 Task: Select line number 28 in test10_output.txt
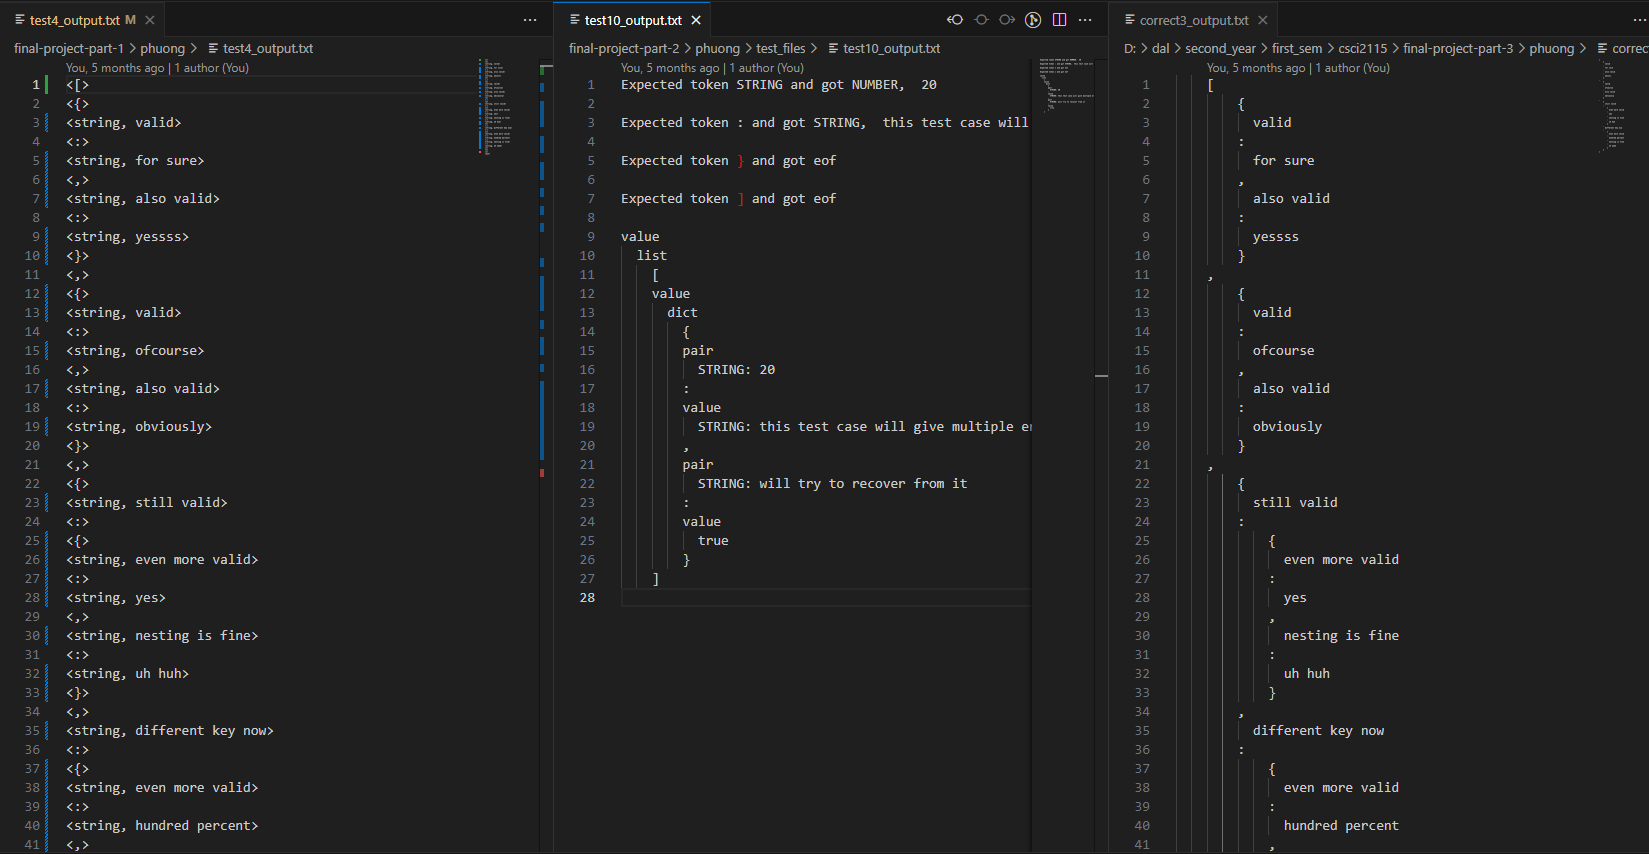point(587,597)
